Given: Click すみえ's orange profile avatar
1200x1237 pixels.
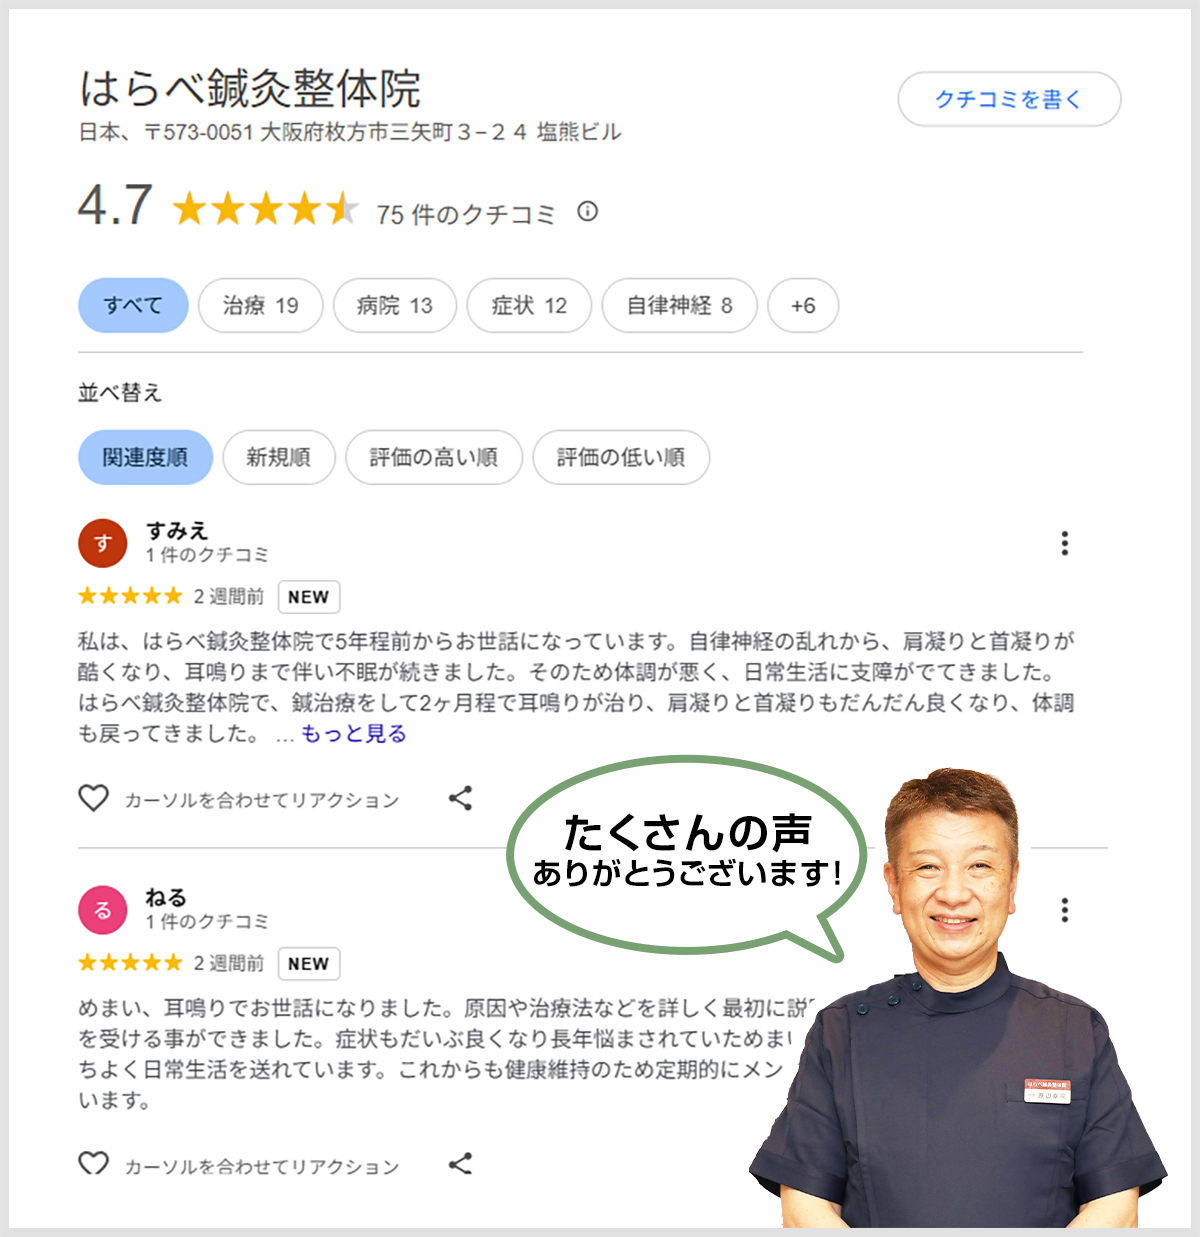Looking at the screenshot, I should (103, 543).
